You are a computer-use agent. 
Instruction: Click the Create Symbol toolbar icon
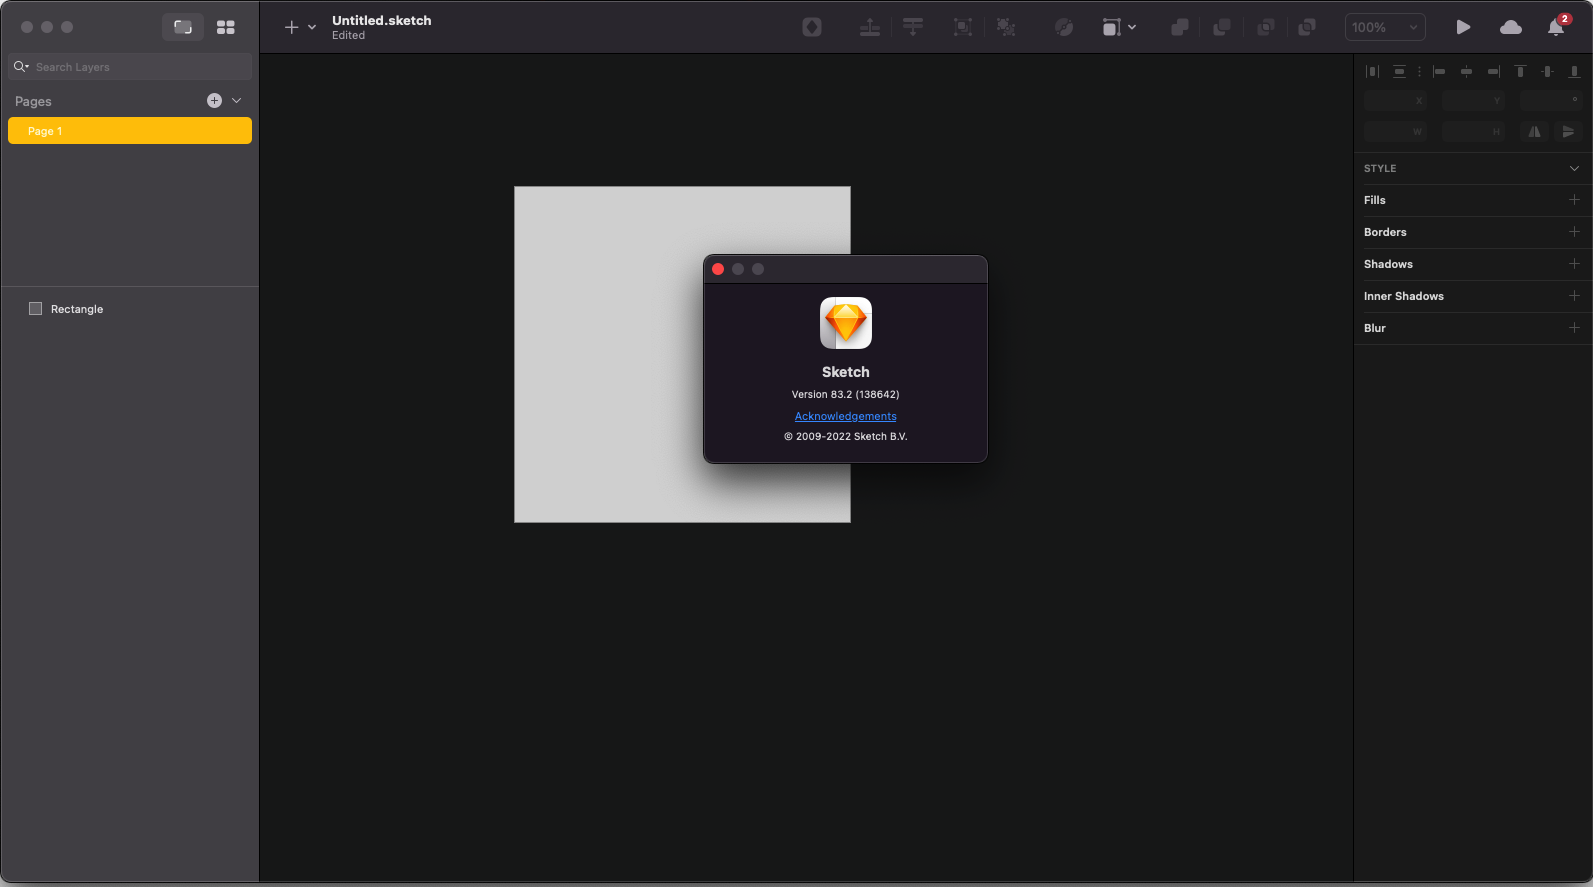pyautogui.click(x=812, y=27)
